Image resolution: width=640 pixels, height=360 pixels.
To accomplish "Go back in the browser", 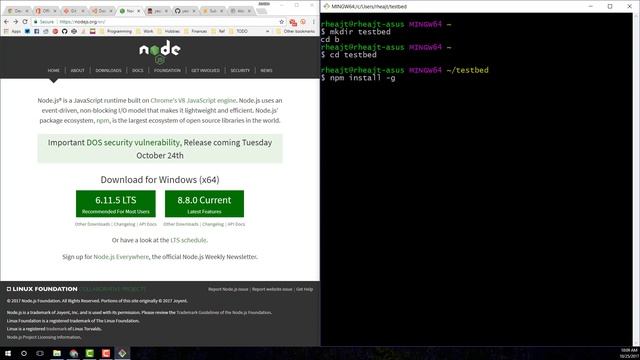I will pyautogui.click(x=6, y=22).
